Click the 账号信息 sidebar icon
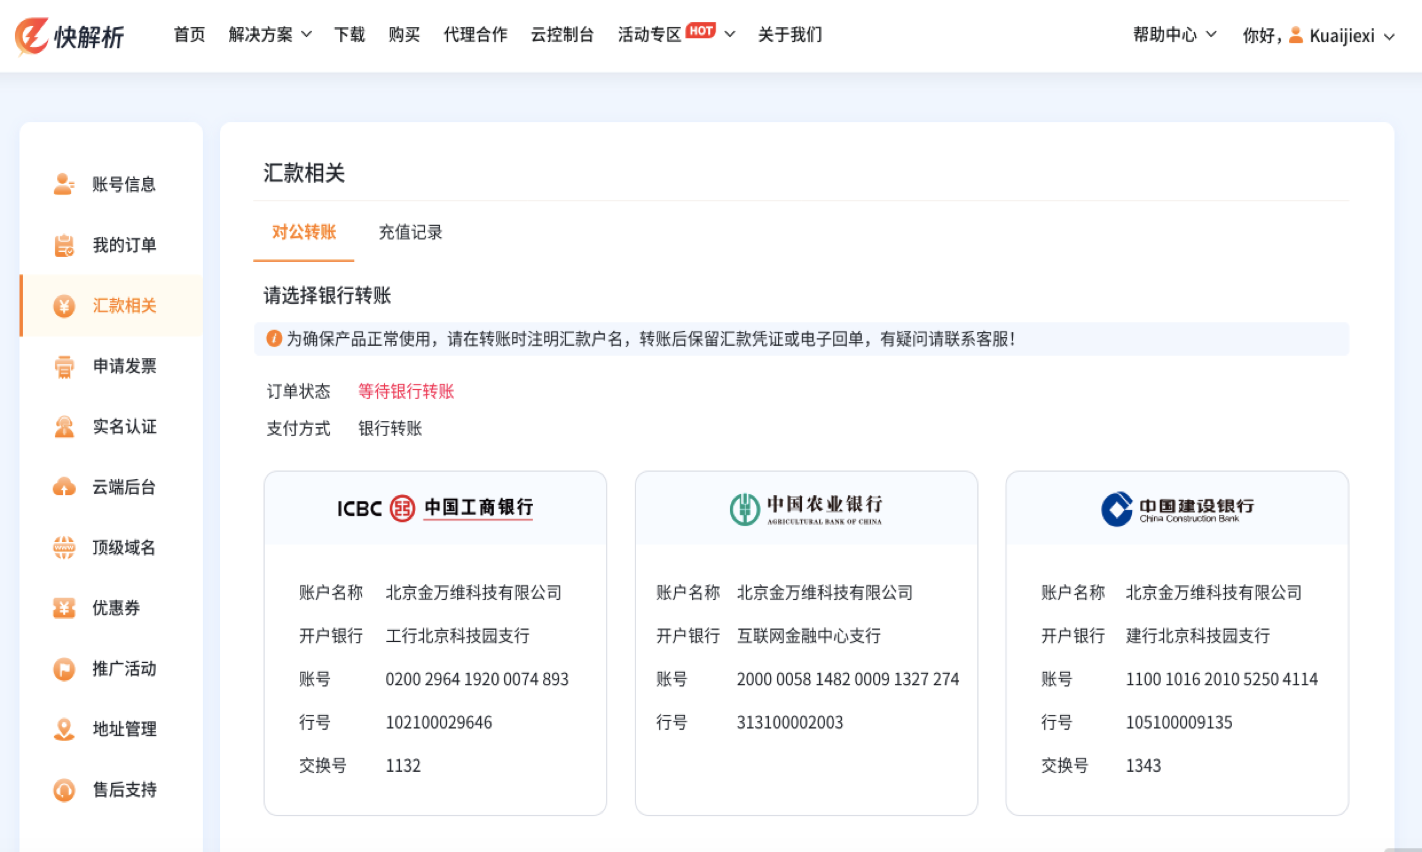The image size is (1422, 852). pyautogui.click(x=64, y=184)
